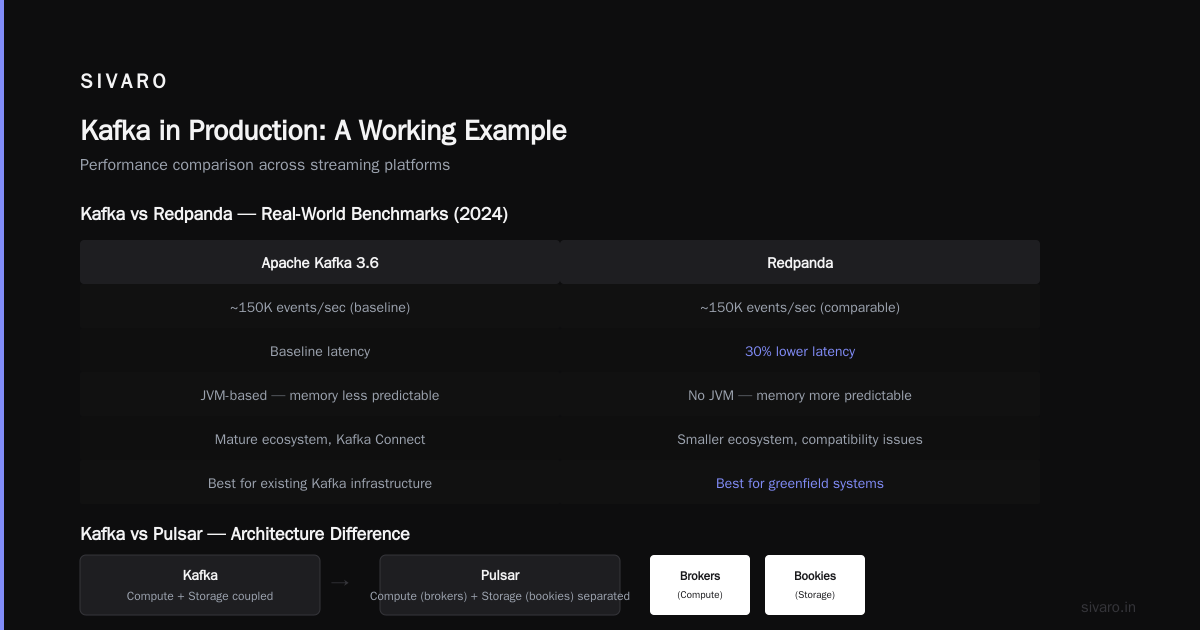Click 'Smaller ecosystem, compatibility issues' cell

[x=800, y=439]
